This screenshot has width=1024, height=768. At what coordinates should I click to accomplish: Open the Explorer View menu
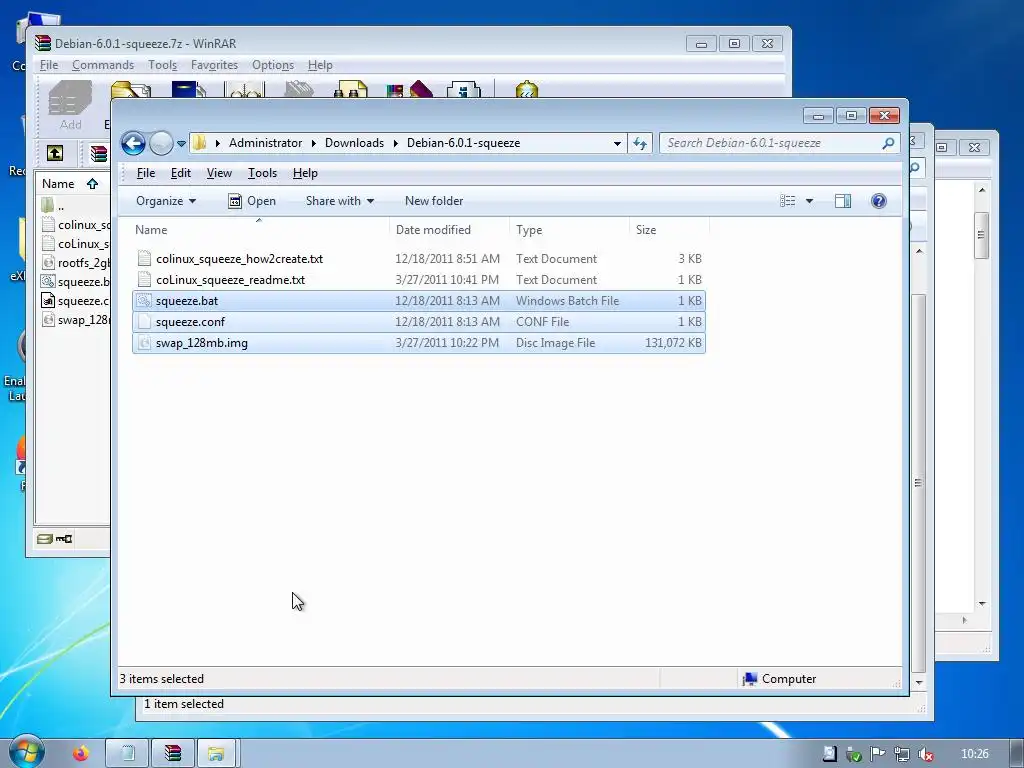click(219, 173)
